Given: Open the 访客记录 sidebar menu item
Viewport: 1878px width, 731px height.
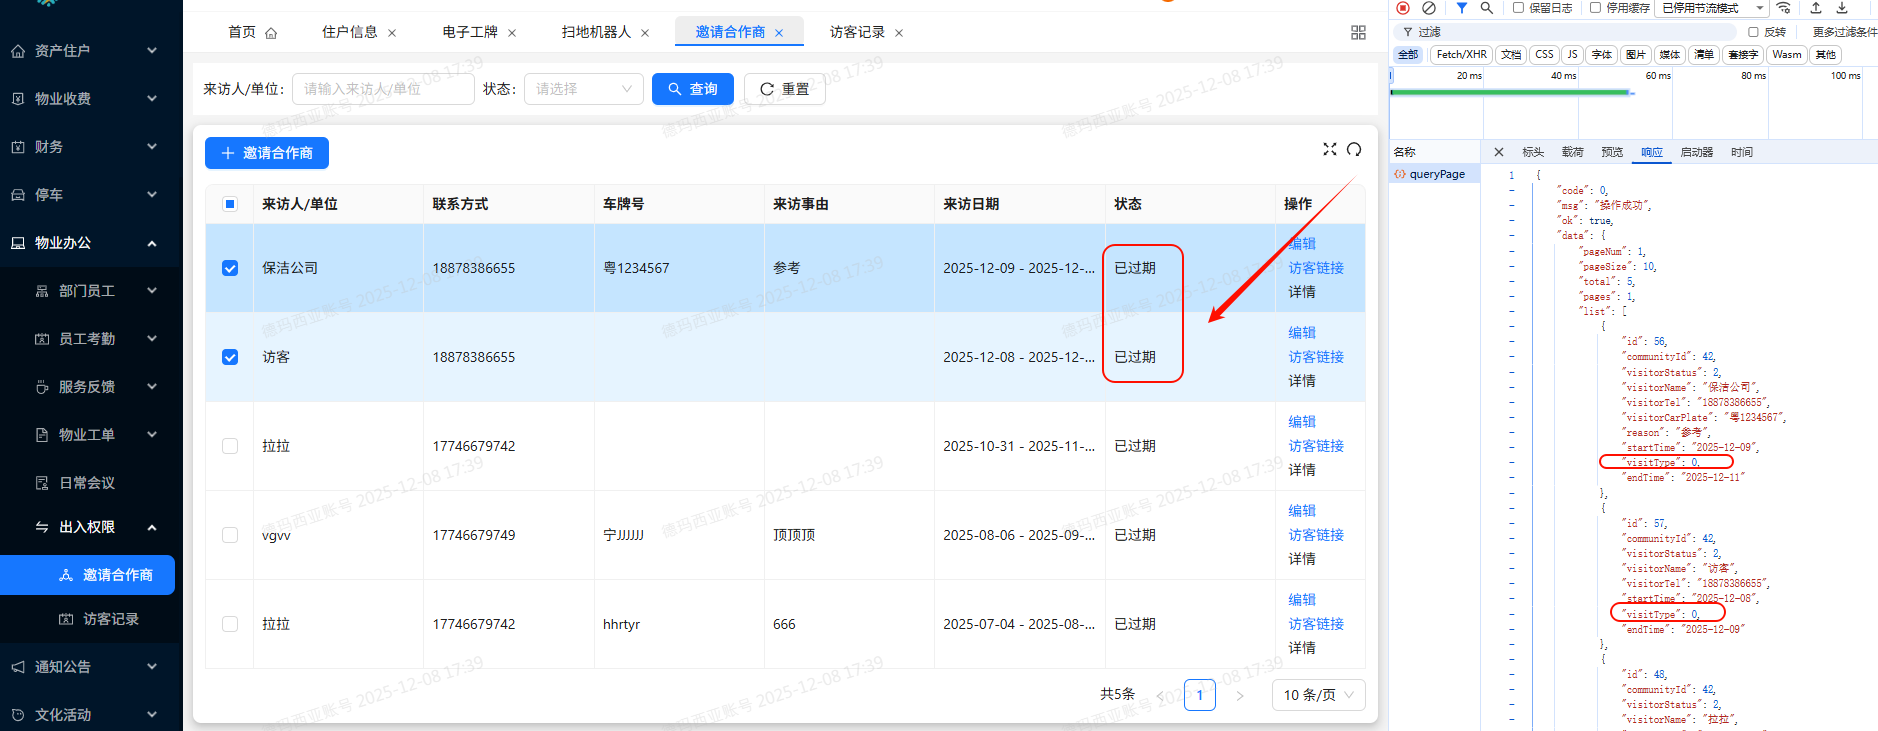Looking at the screenshot, I should 110,619.
